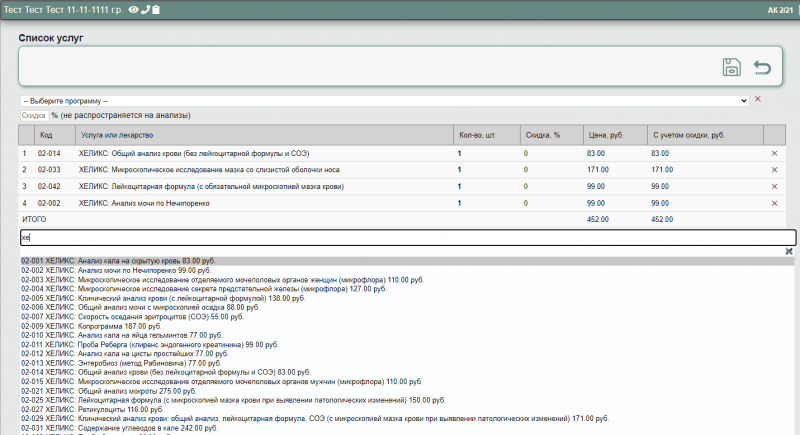Click the Скидка discount input field
The width and height of the screenshot is (800, 435).
[x=34, y=116]
